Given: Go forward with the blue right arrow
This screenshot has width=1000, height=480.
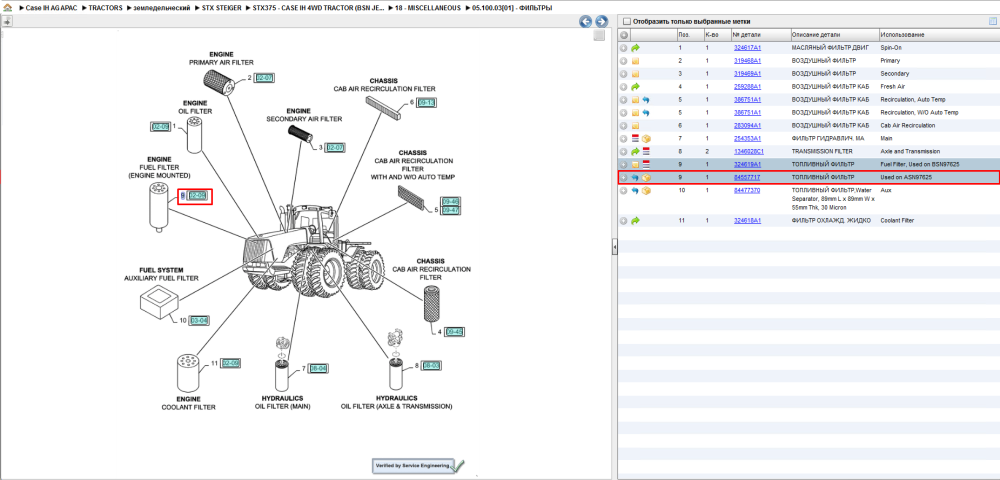Looking at the screenshot, I should 601,22.
